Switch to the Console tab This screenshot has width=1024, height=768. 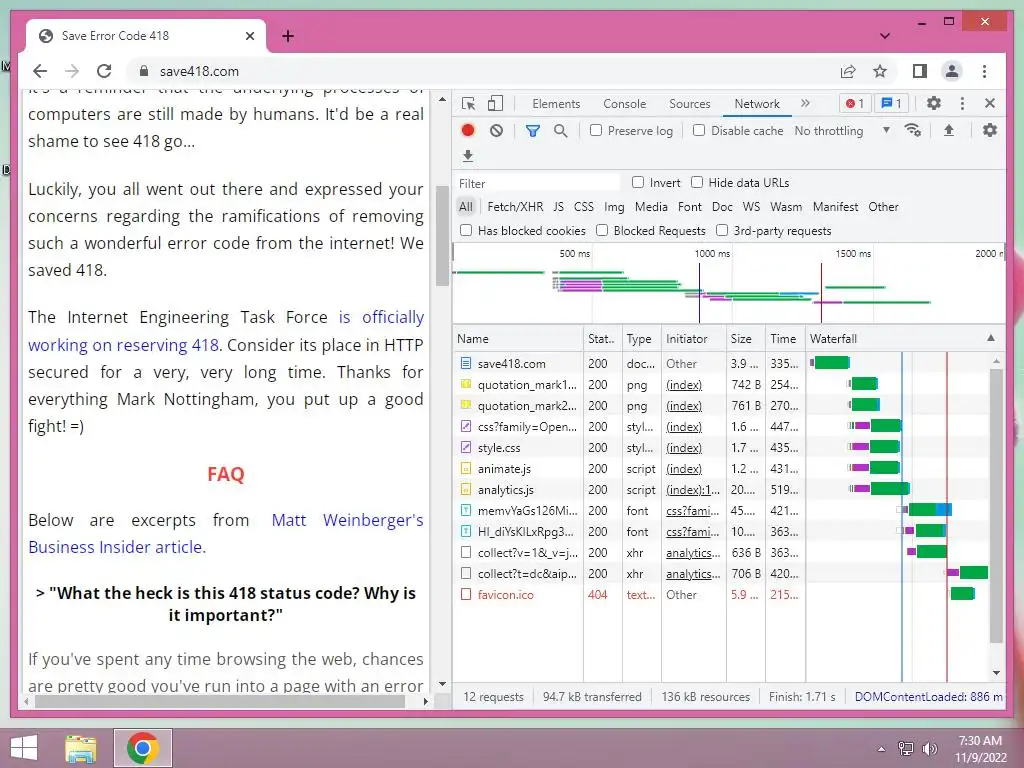tap(624, 104)
